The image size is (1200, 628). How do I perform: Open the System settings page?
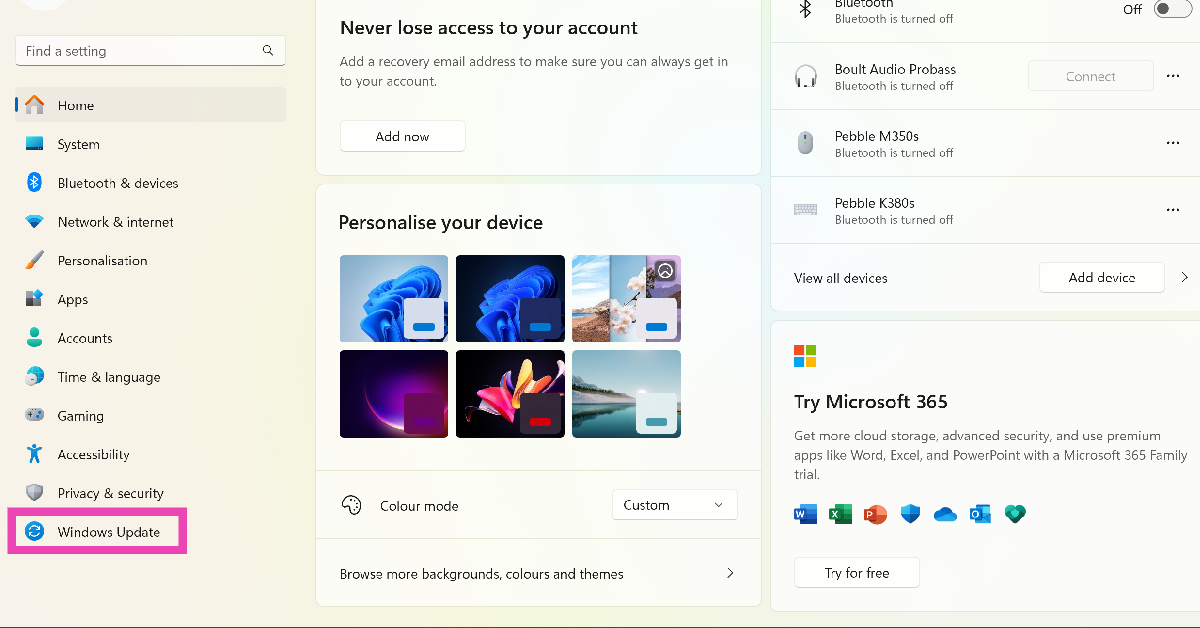coord(151,144)
